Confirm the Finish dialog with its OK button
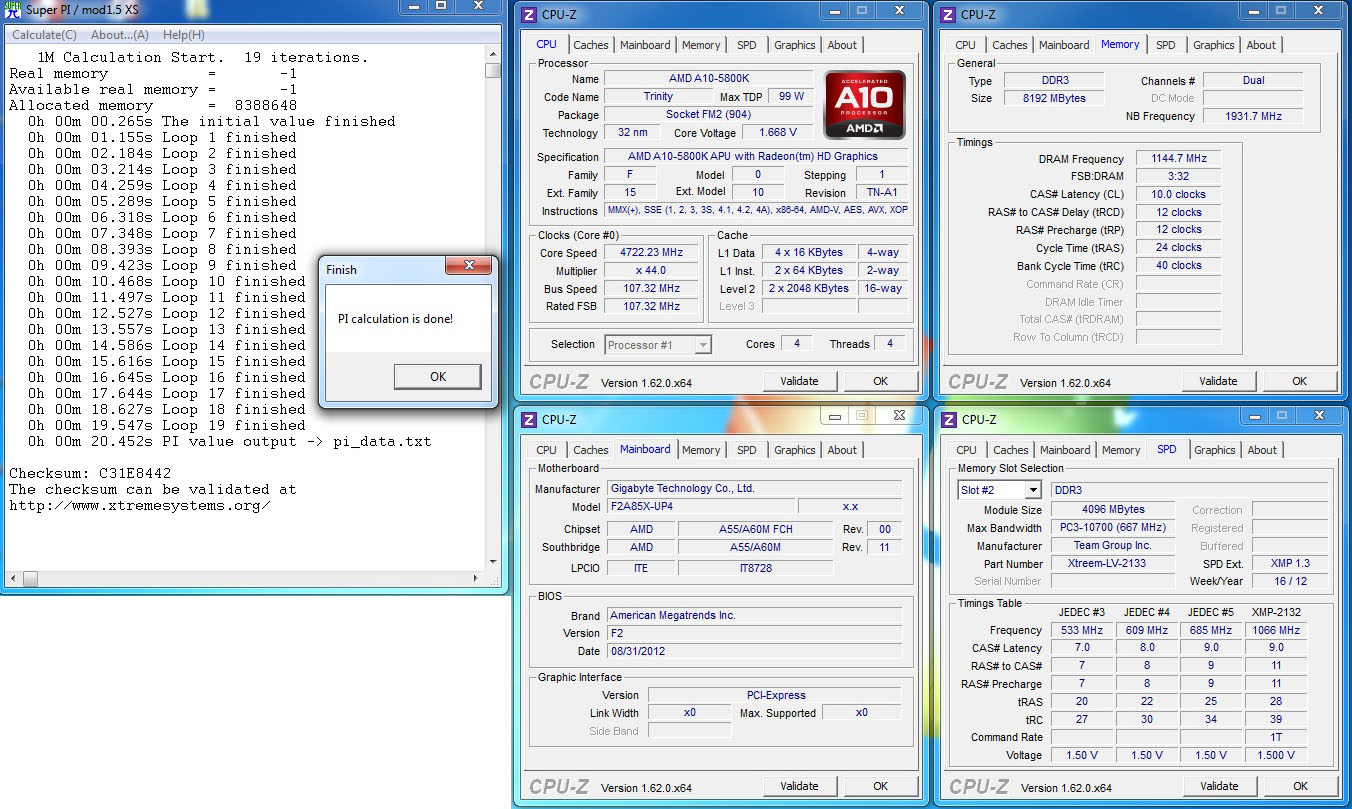 point(438,376)
